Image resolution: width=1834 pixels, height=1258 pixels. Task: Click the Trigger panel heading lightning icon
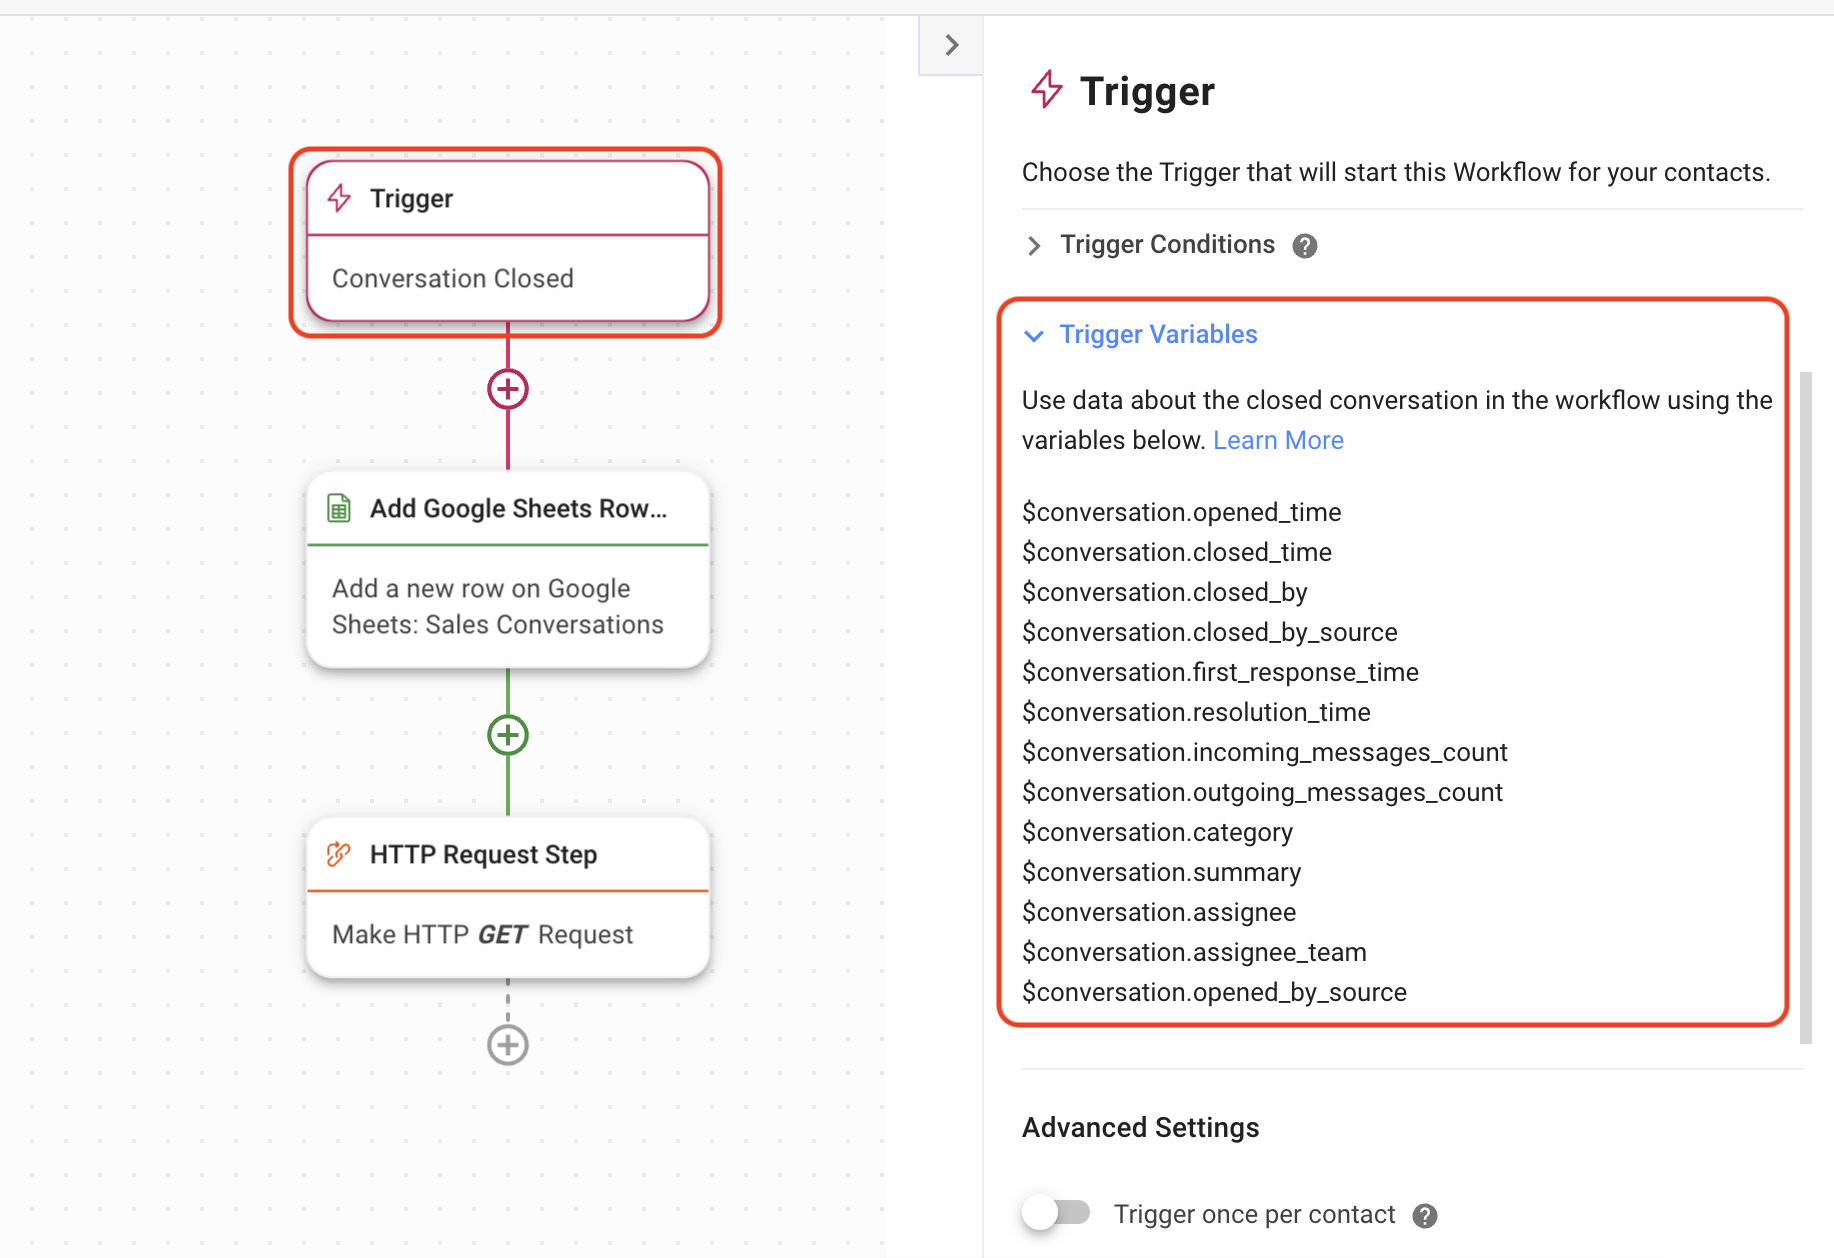(x=1047, y=90)
